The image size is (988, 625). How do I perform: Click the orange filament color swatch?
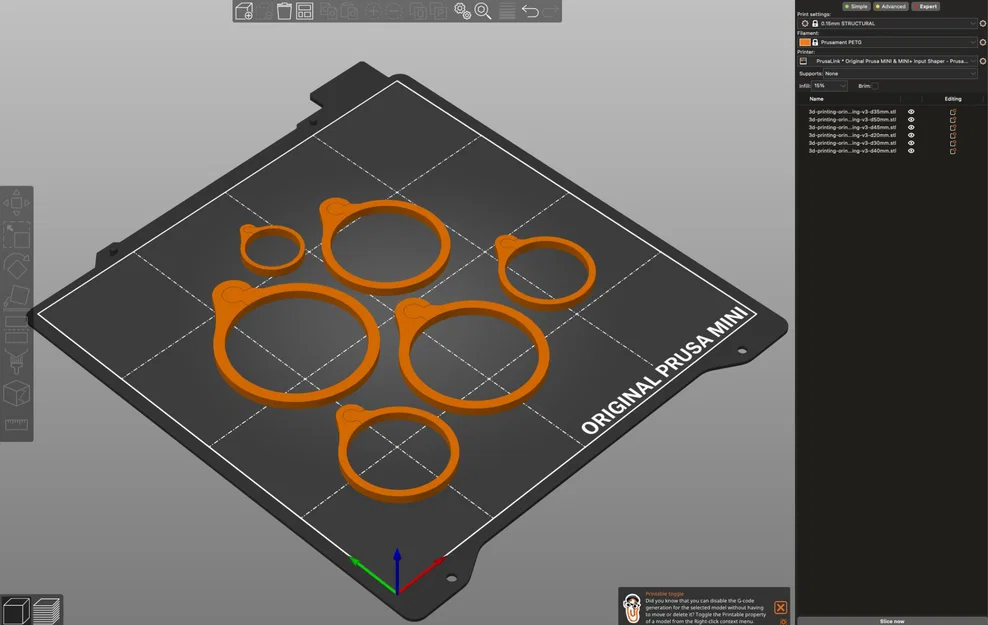pyautogui.click(x=805, y=42)
